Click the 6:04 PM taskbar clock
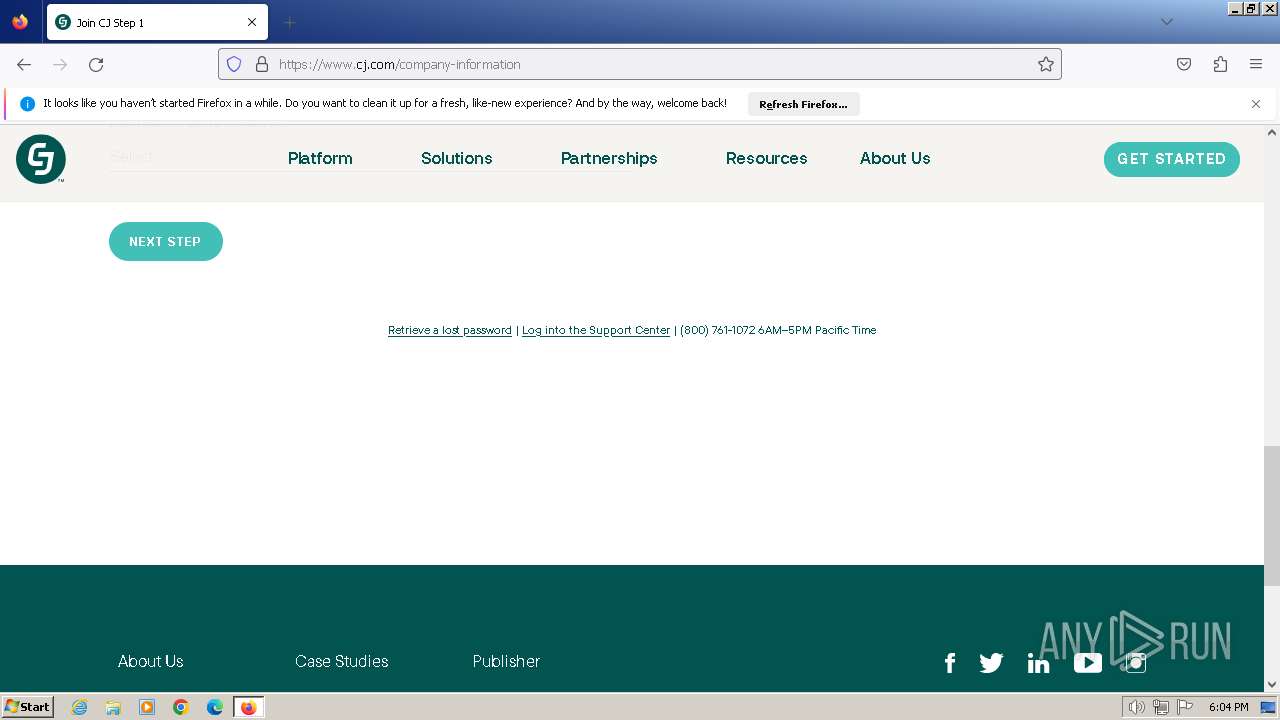The width and height of the screenshot is (1280, 720). click(x=1228, y=707)
